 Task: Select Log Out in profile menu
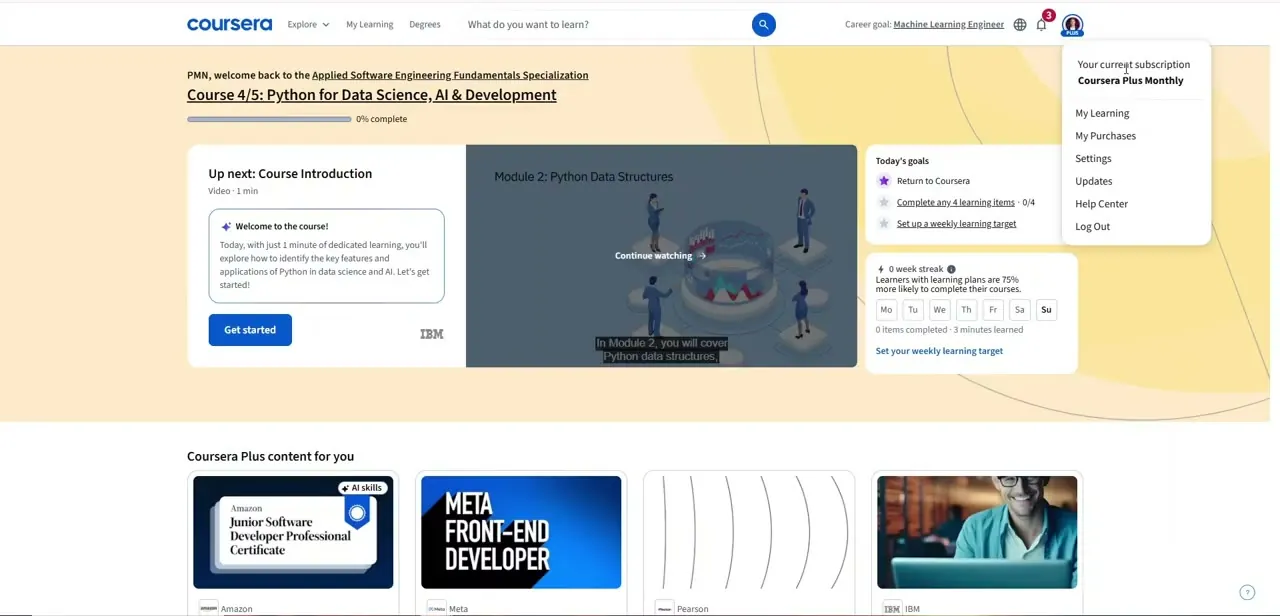[x=1093, y=226]
